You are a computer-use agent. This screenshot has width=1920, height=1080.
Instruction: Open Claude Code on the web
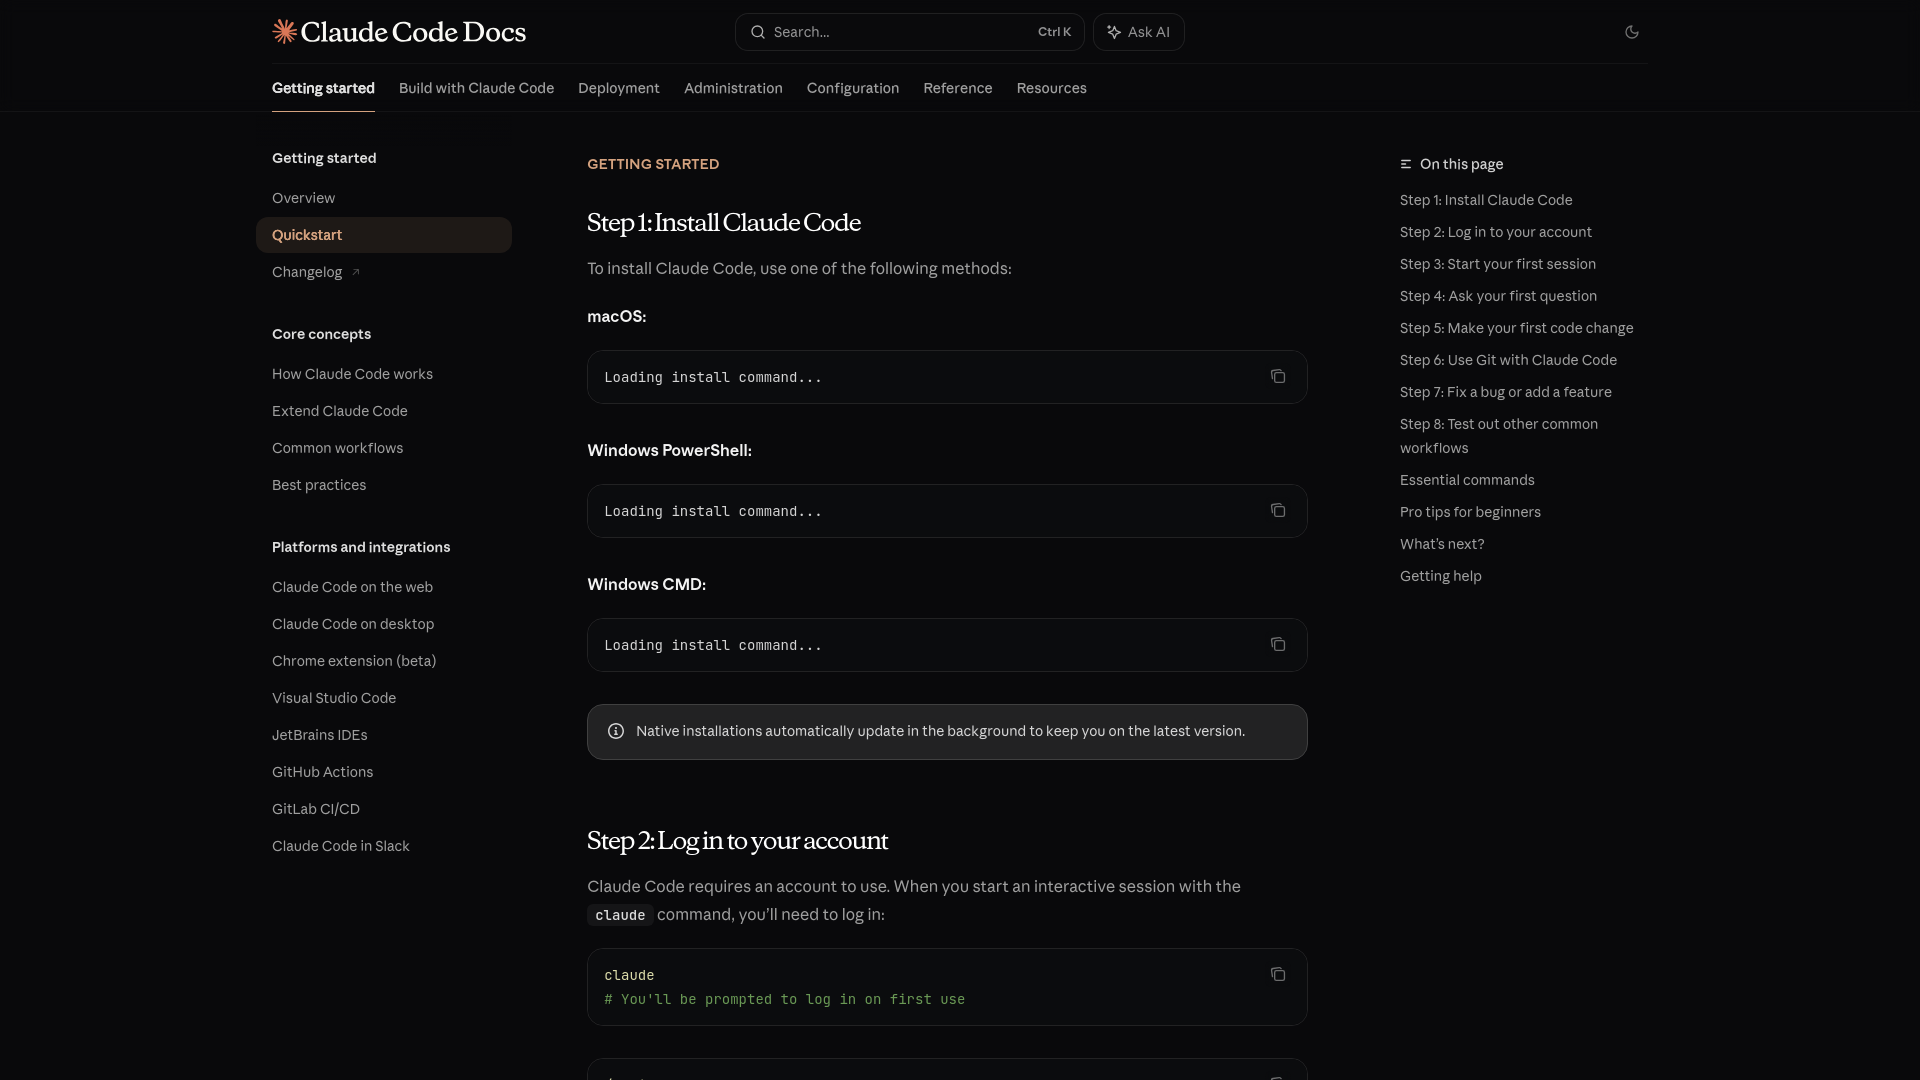(384, 587)
